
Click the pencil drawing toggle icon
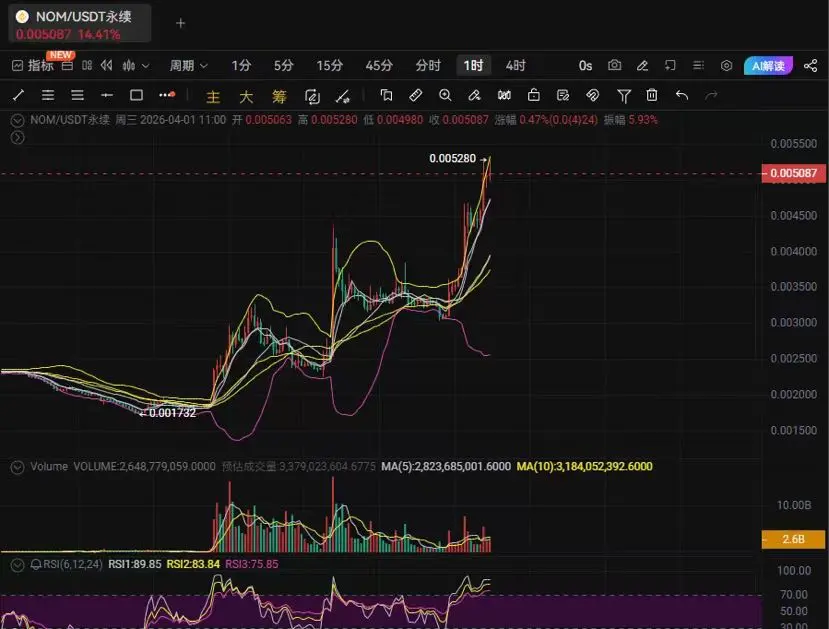pyautogui.click(x=642, y=66)
